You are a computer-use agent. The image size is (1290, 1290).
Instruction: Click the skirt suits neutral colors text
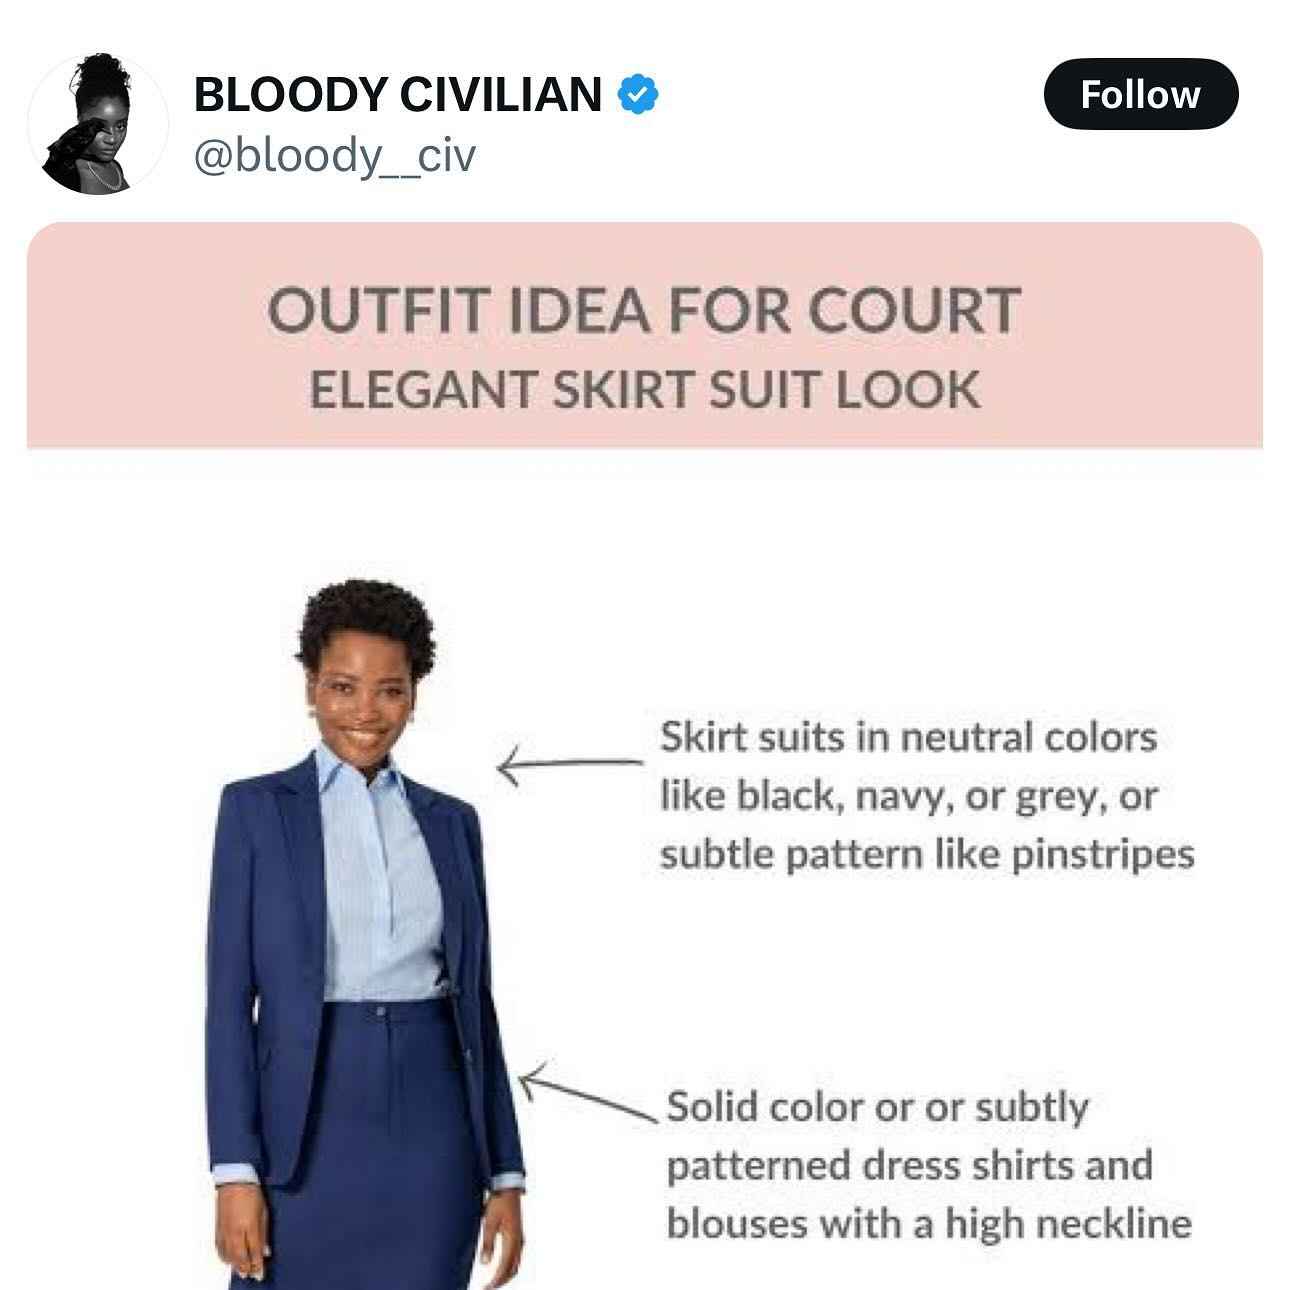pyautogui.click(x=926, y=796)
